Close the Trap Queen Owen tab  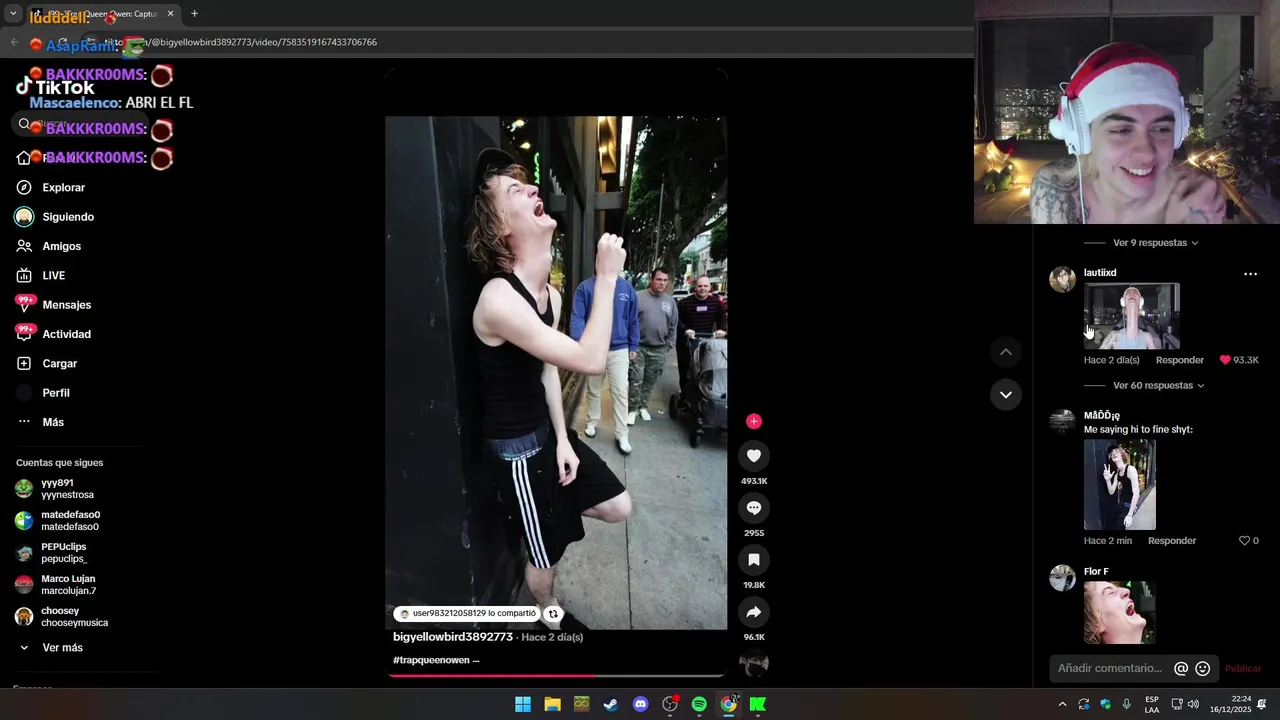pyautogui.click(x=170, y=14)
